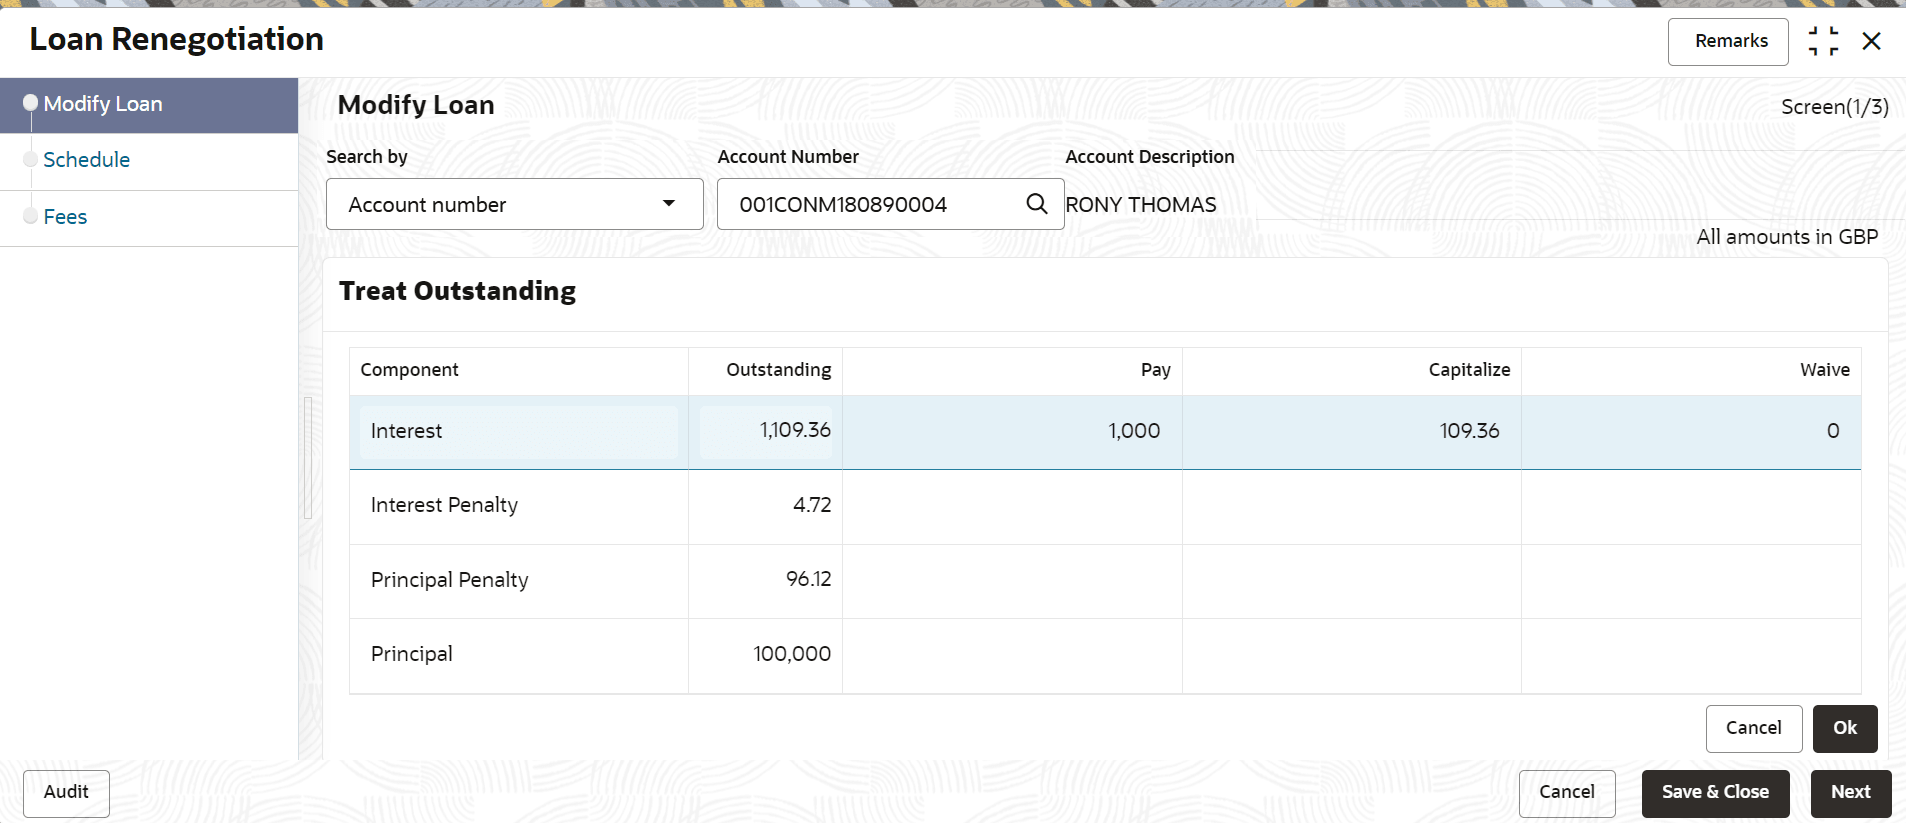
Task: Cancel the Treat Outstanding panel
Action: click(x=1753, y=728)
